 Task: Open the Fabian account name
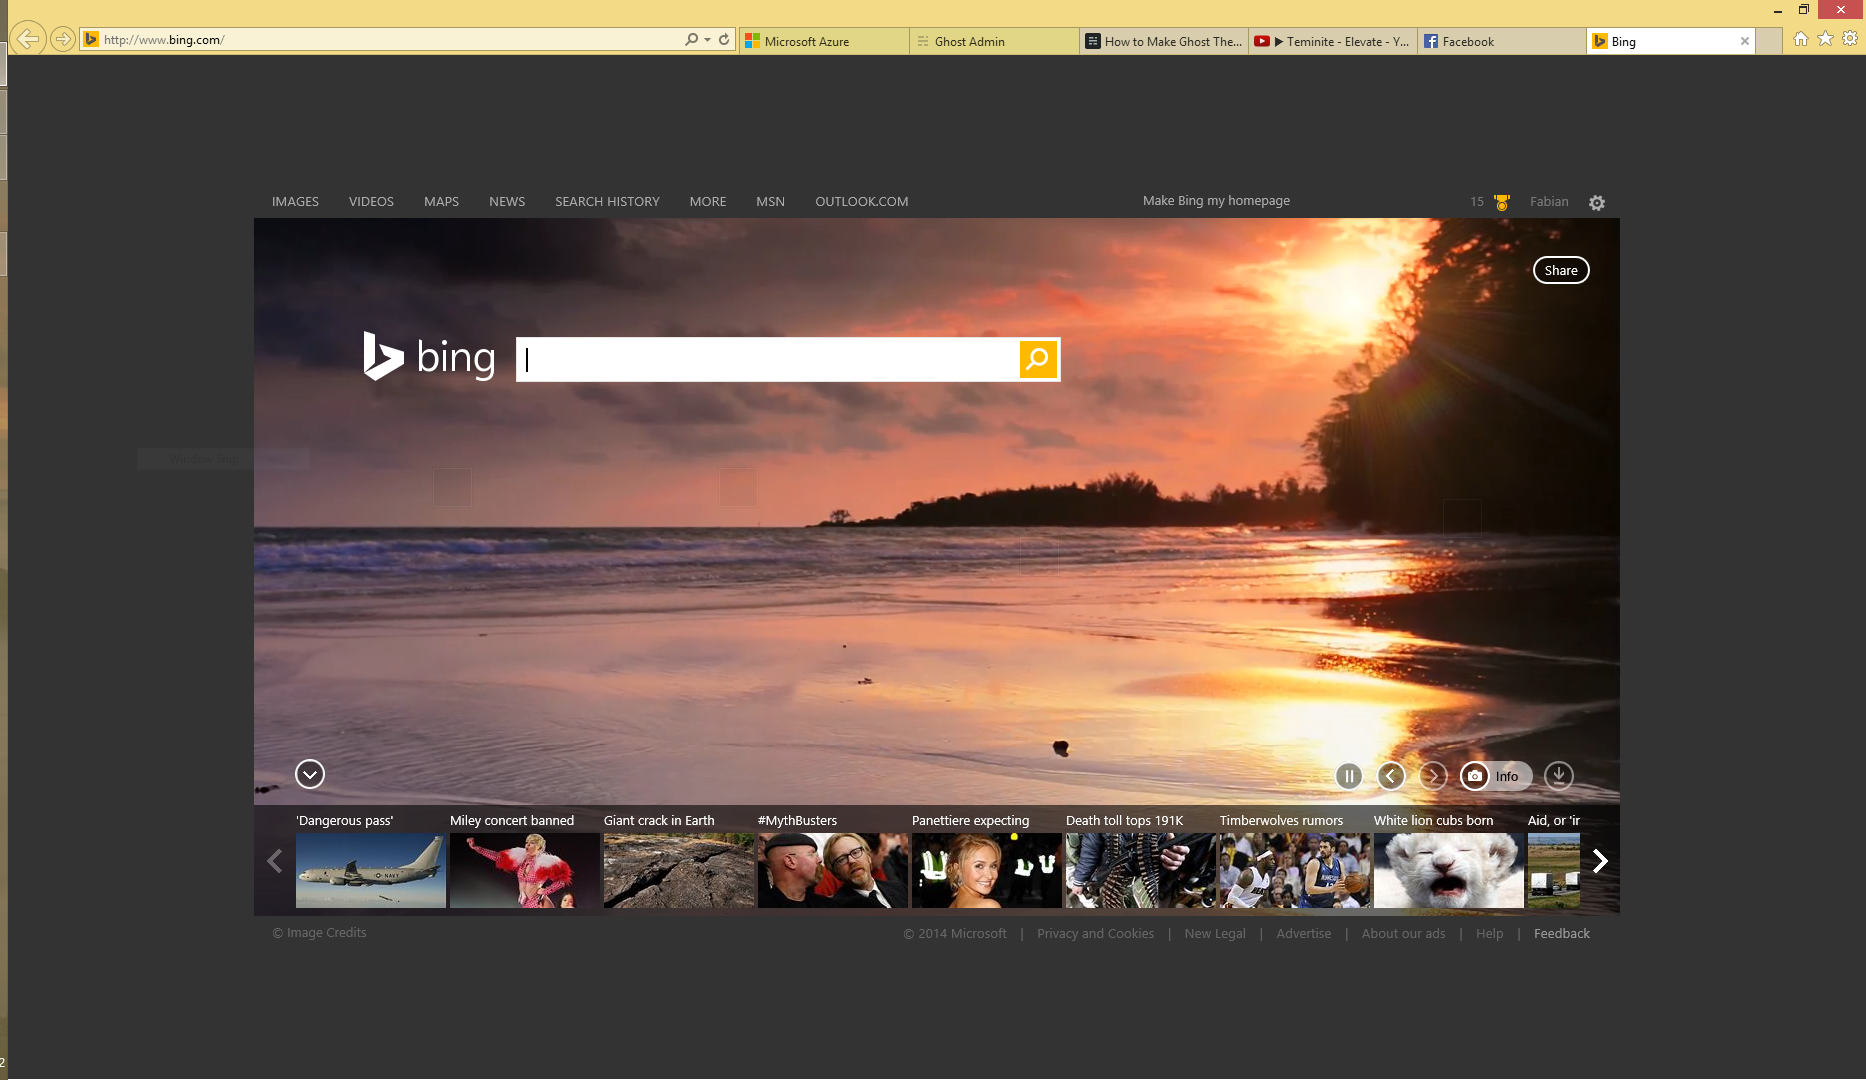pyautogui.click(x=1549, y=201)
